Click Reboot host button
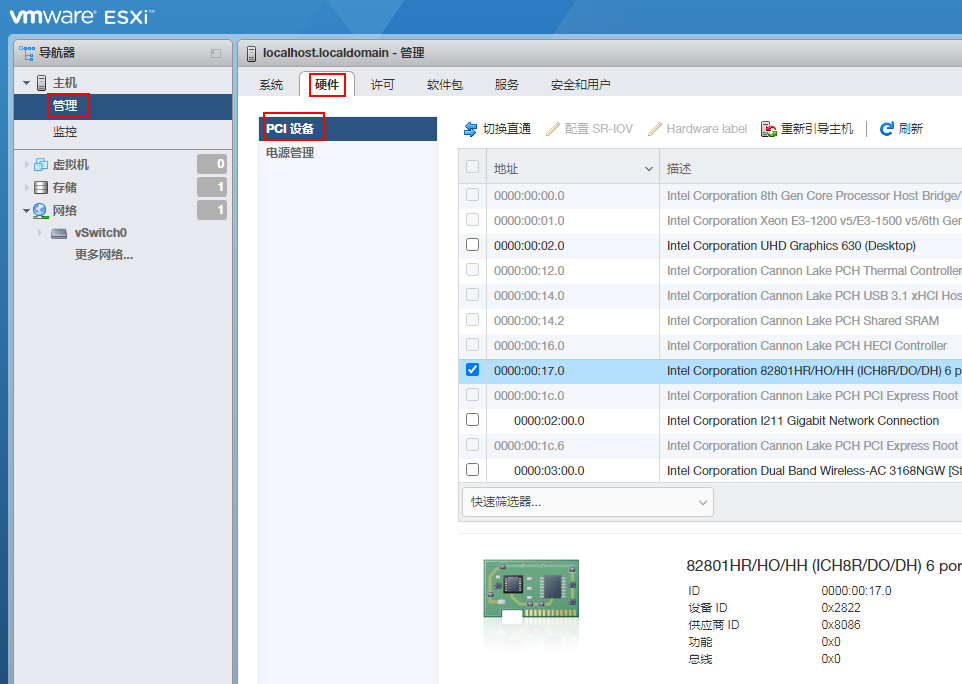962x684 pixels. pyautogui.click(x=807, y=129)
